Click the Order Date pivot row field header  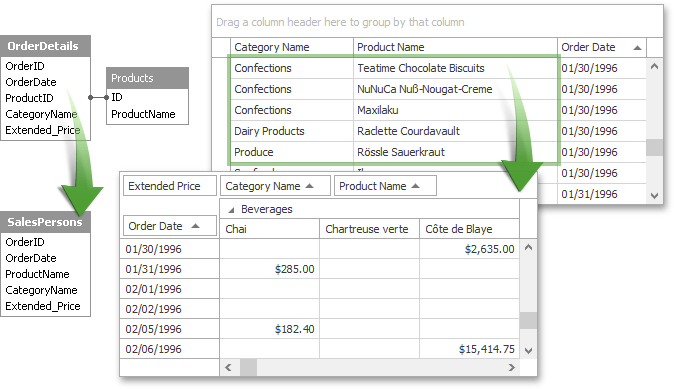pyautogui.click(x=169, y=226)
